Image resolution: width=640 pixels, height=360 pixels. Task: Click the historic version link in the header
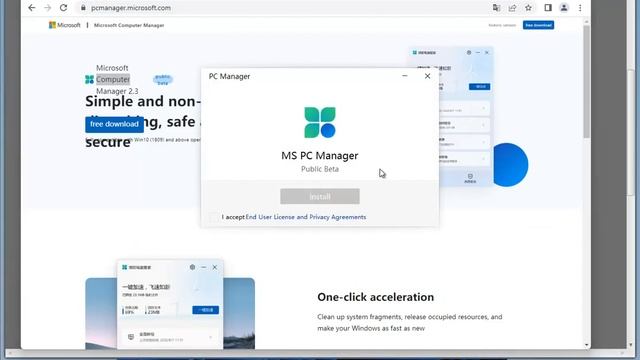click(x=502, y=25)
